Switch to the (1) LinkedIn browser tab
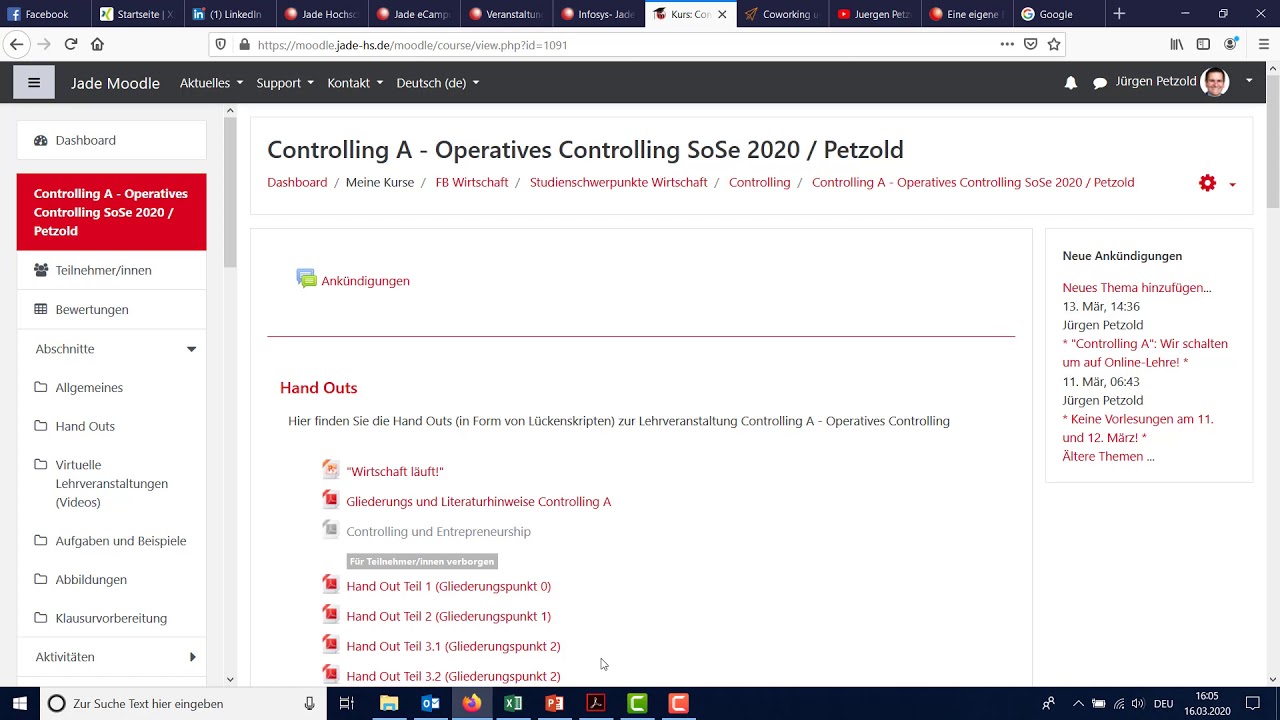 229,14
